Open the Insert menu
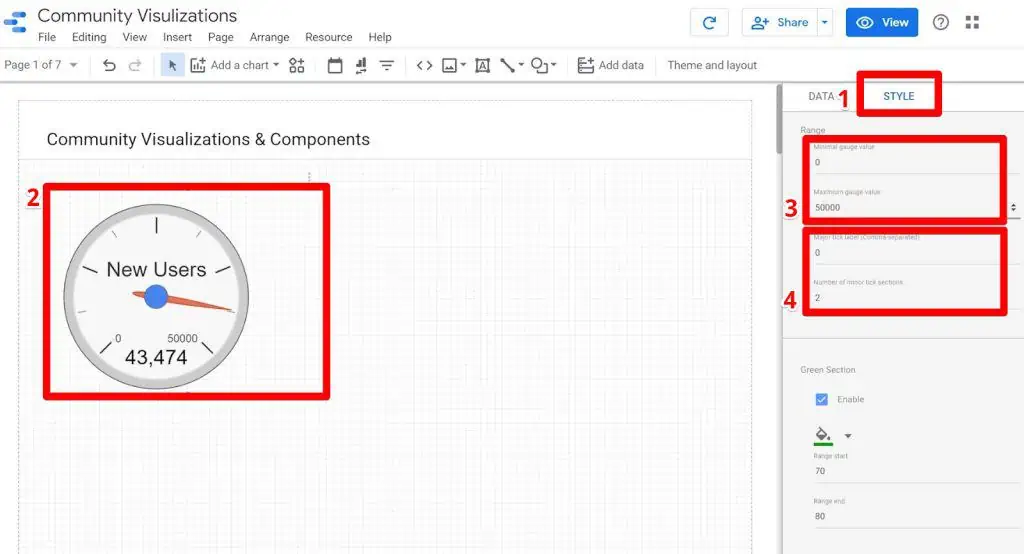This screenshot has height=554, width=1024. (x=177, y=37)
